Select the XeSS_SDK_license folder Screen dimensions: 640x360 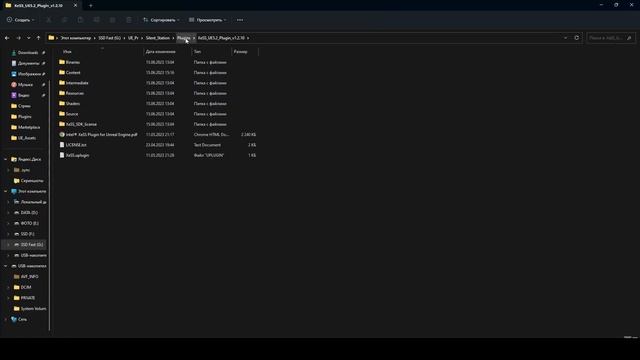81,124
